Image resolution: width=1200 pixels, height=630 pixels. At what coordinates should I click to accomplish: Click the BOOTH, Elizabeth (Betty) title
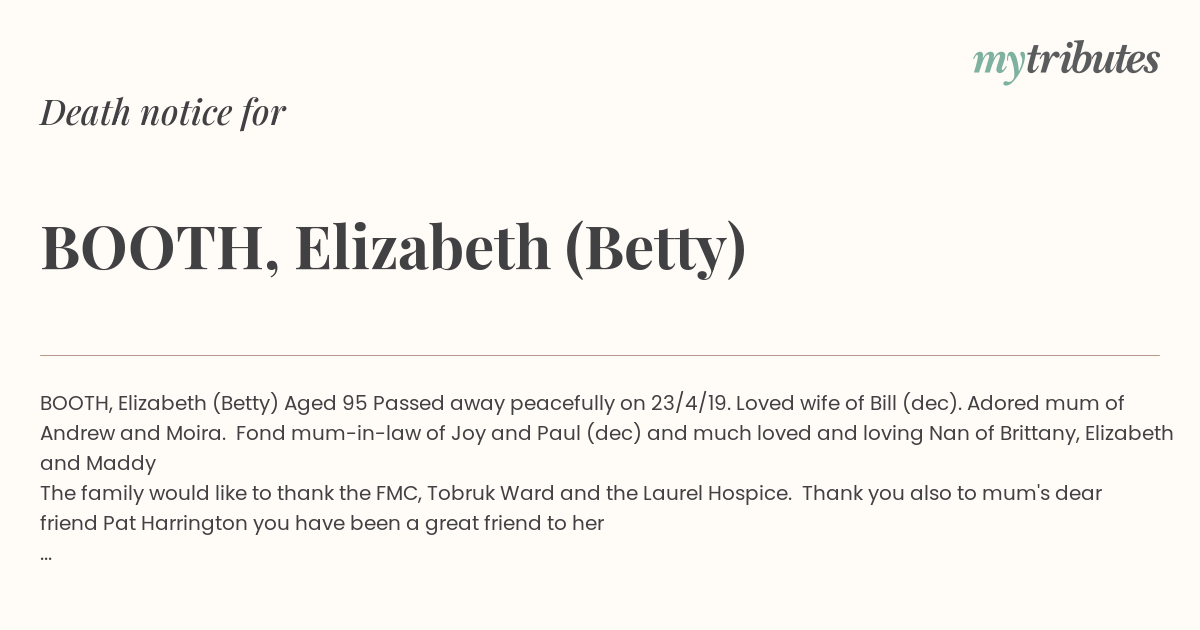[x=393, y=248]
